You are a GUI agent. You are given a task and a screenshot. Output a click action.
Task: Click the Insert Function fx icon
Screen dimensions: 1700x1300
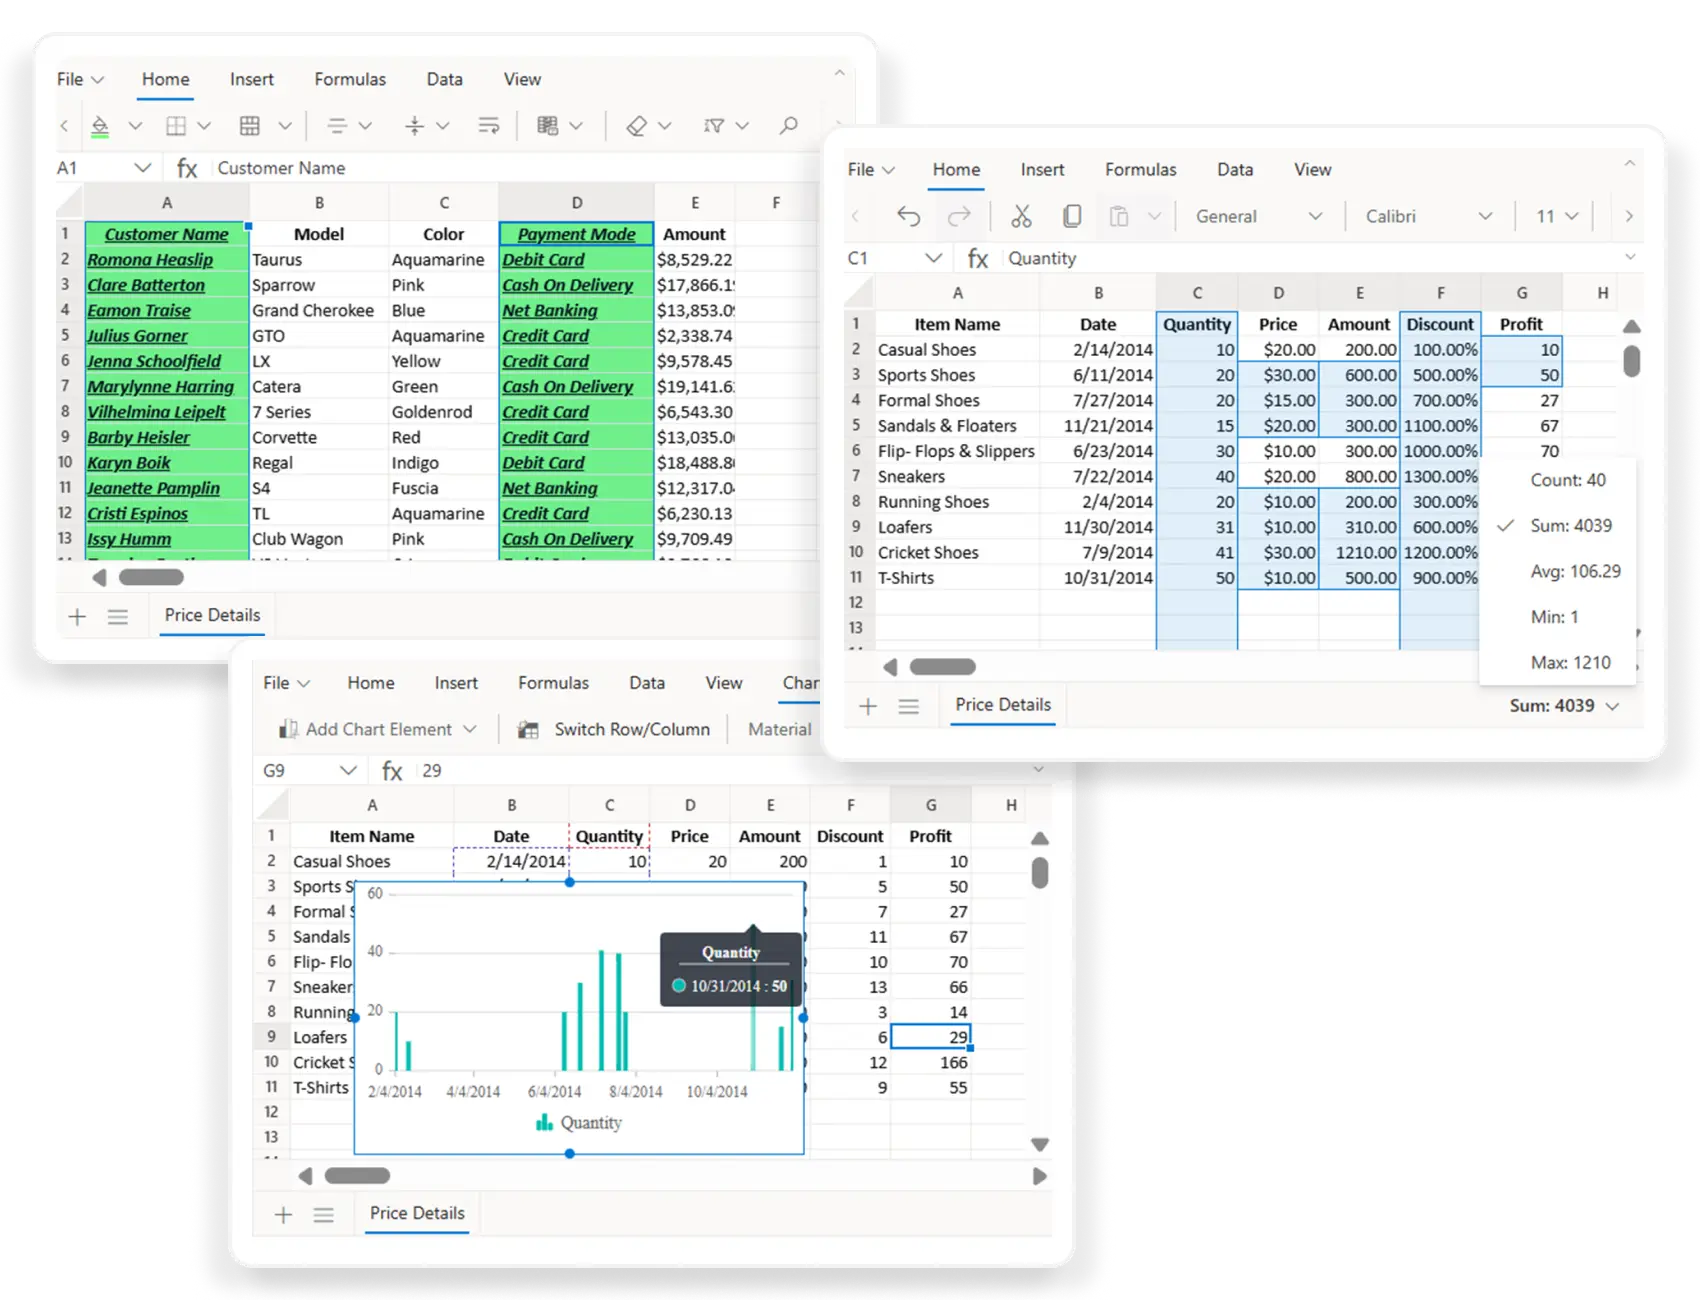pos(187,167)
